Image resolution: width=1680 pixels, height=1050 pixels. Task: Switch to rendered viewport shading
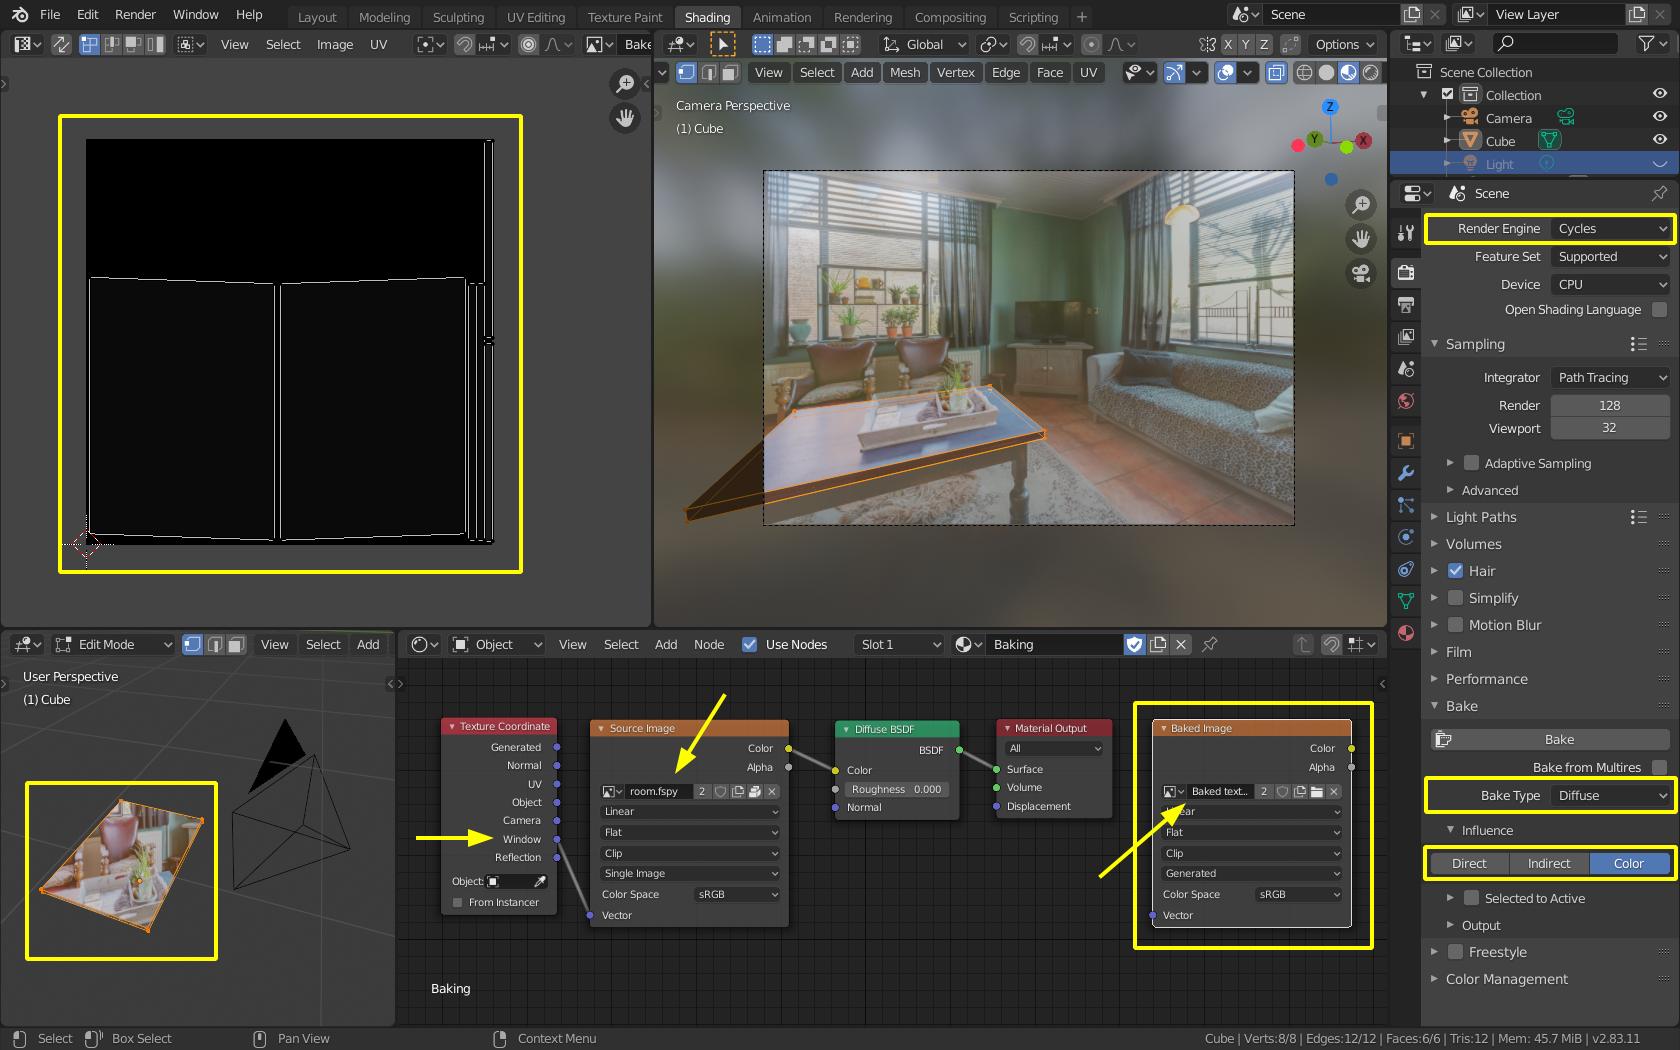pos(1370,72)
